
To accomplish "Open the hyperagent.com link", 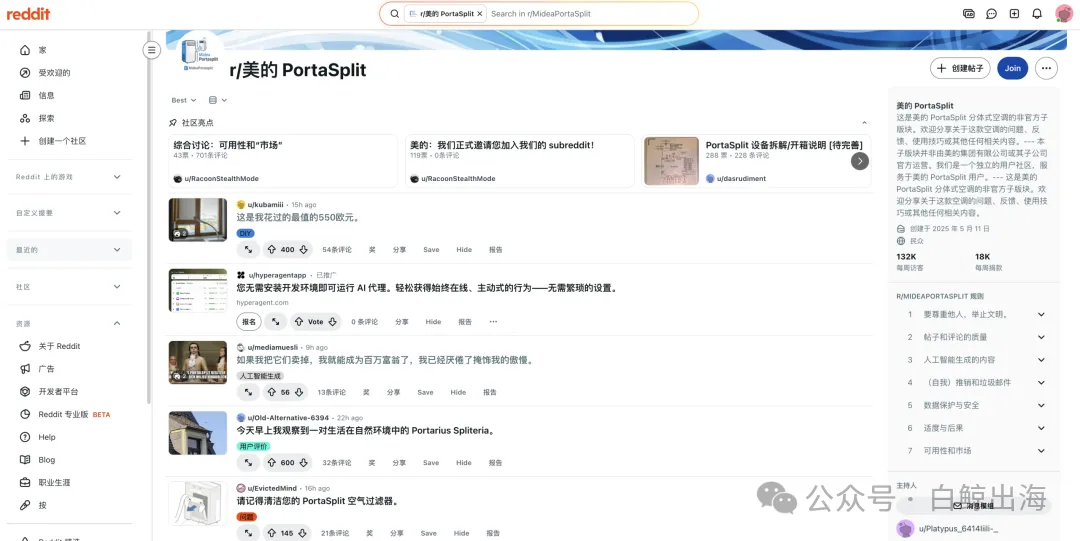I will pyautogui.click(x=262, y=303).
